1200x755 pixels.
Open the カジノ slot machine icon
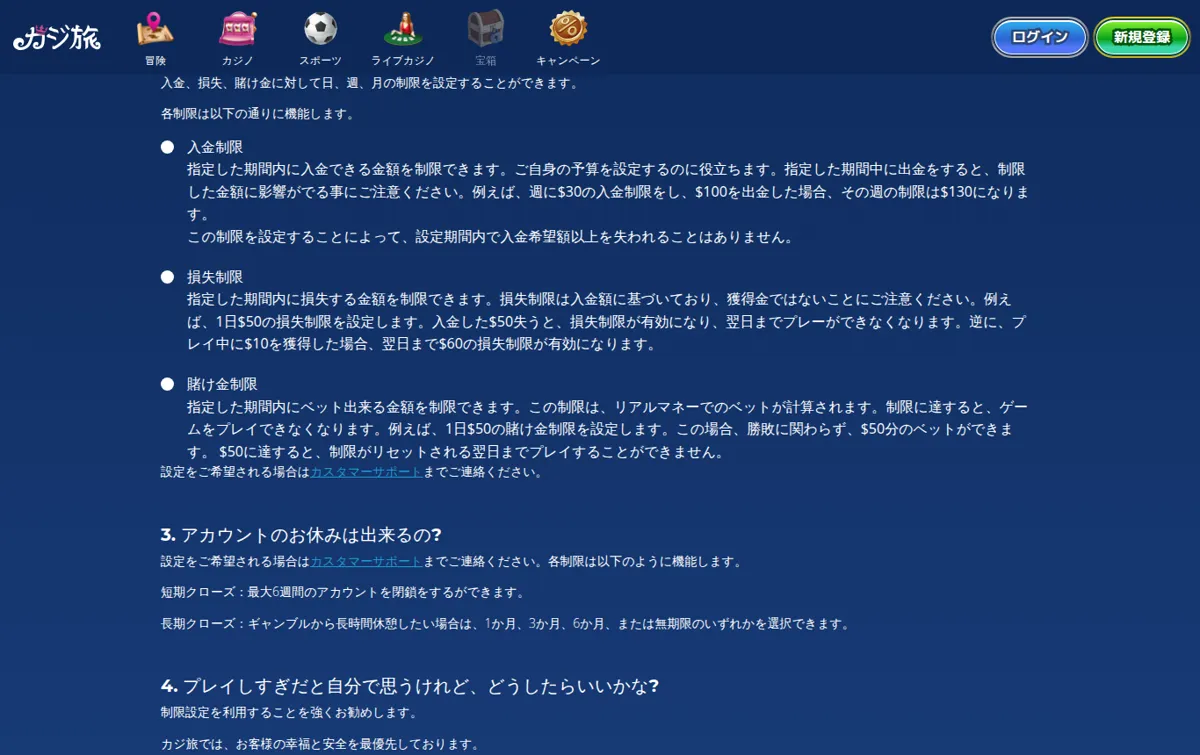(x=238, y=29)
